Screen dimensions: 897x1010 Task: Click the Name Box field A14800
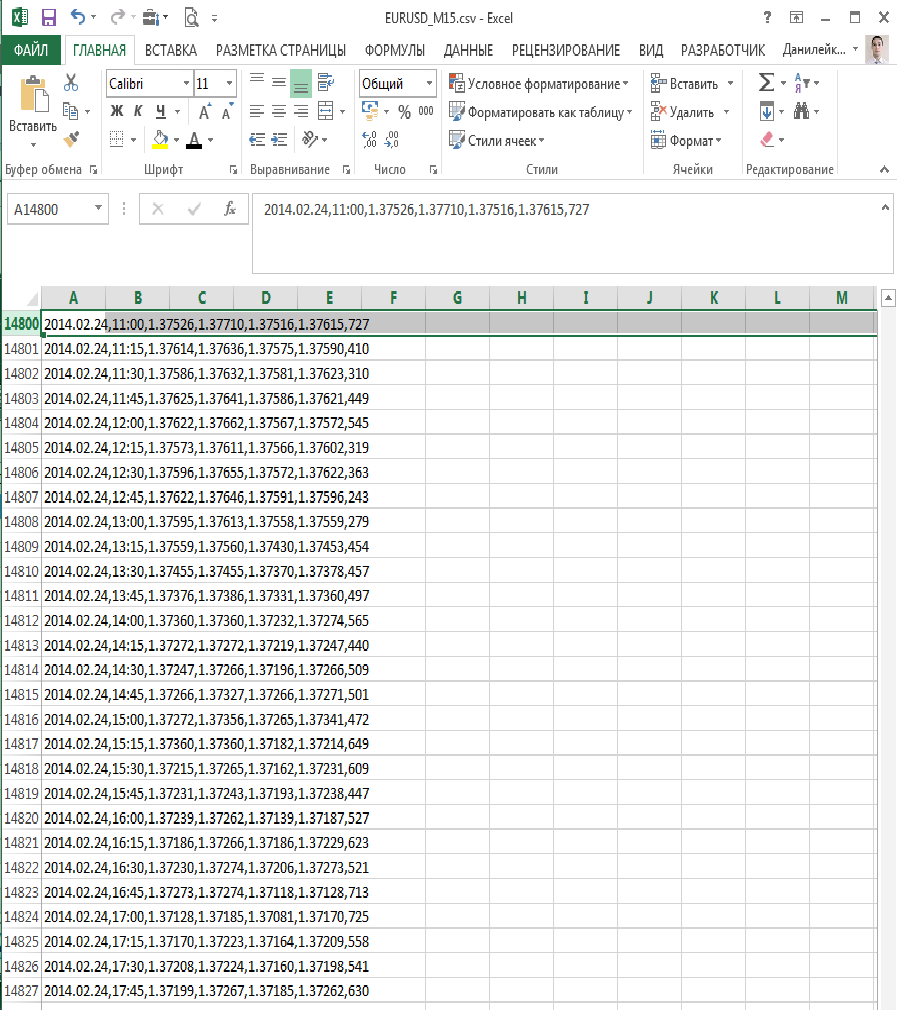[50, 209]
